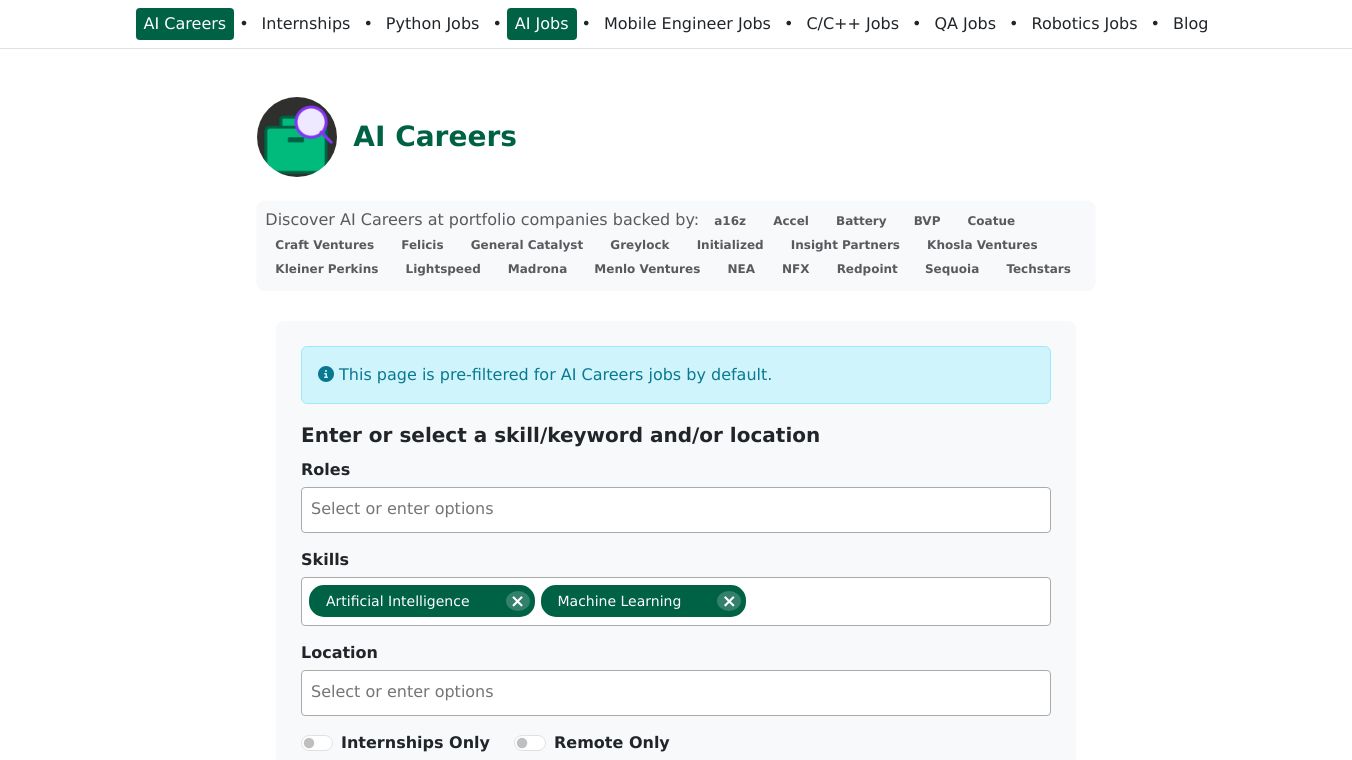Go to Python Jobs in navigation
1352x760 pixels.
[x=432, y=24]
